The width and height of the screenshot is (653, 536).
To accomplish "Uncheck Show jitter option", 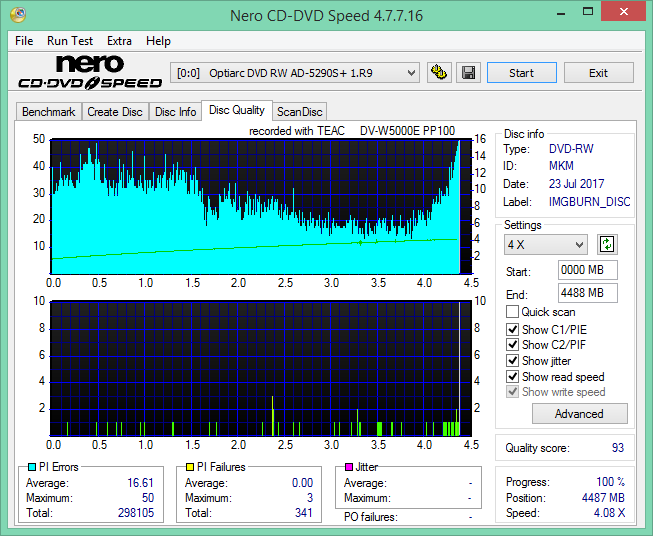I will pyautogui.click(x=512, y=361).
